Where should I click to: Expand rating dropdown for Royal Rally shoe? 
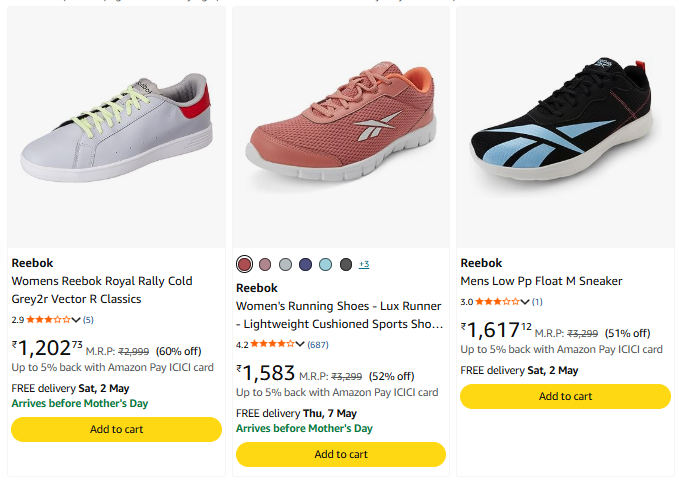click(x=77, y=320)
